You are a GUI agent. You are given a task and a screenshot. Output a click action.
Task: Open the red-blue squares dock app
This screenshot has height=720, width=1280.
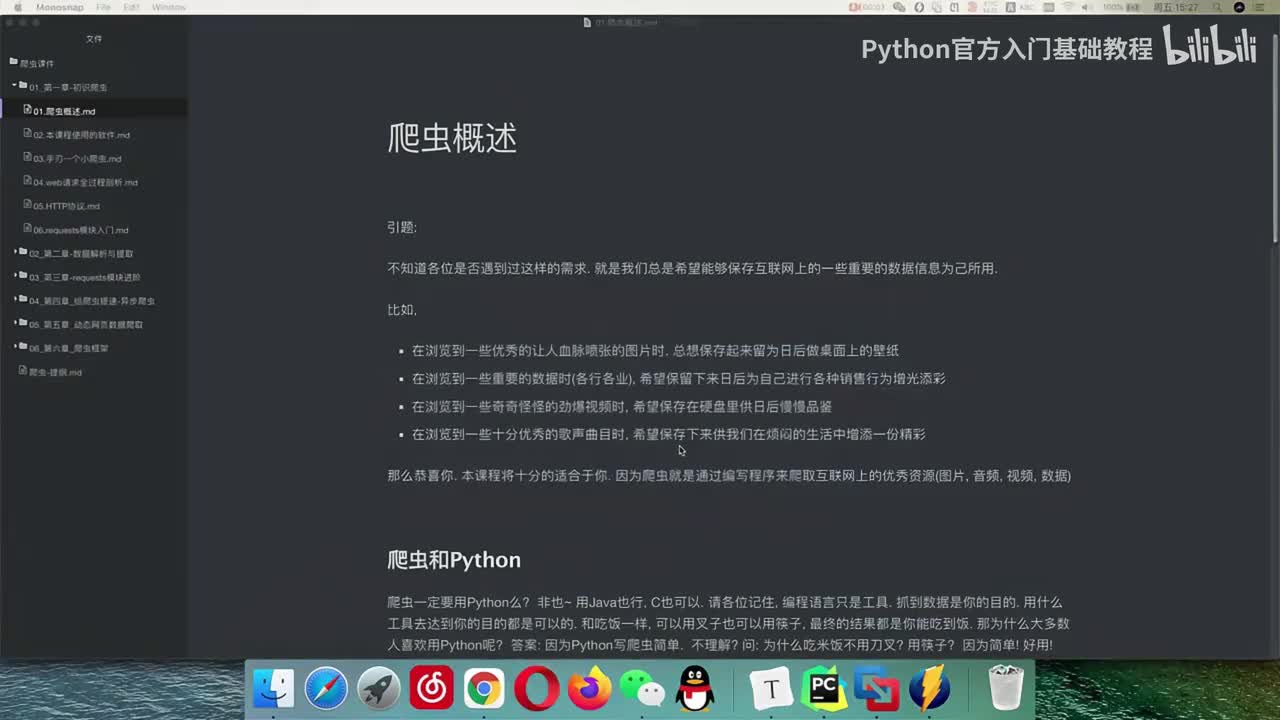[876, 689]
